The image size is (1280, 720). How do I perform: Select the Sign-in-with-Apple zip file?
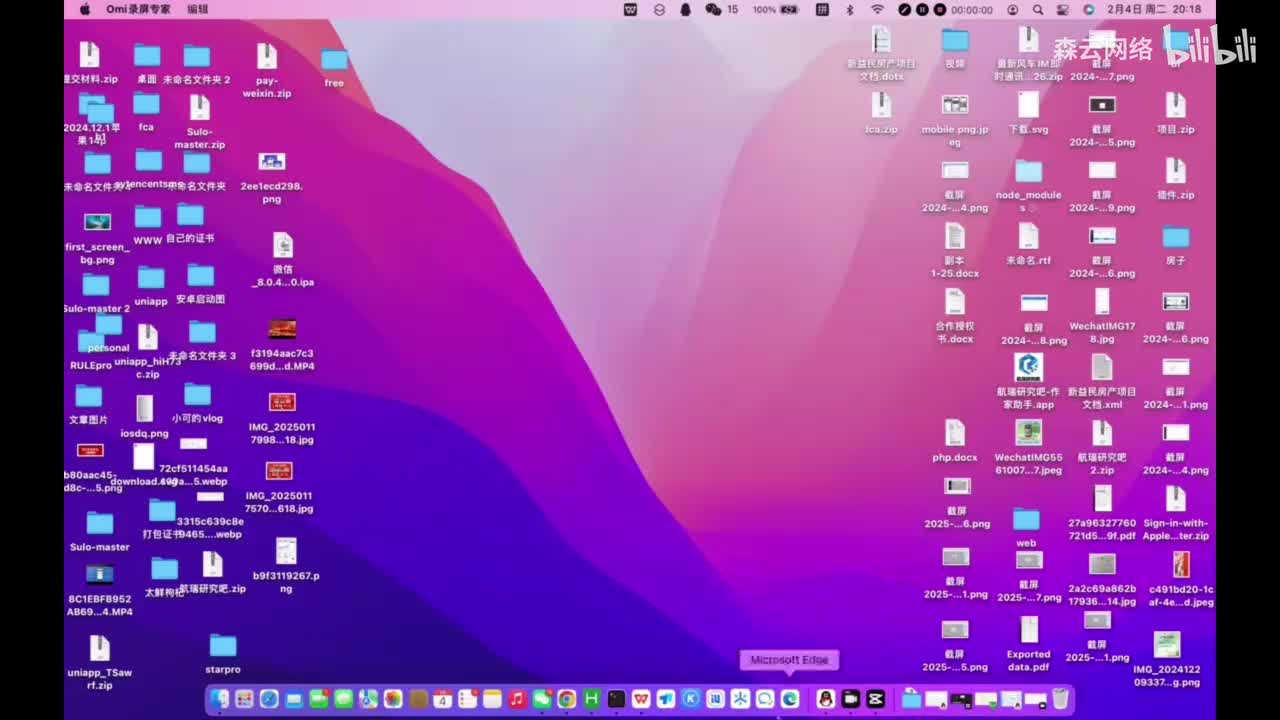click(1176, 513)
